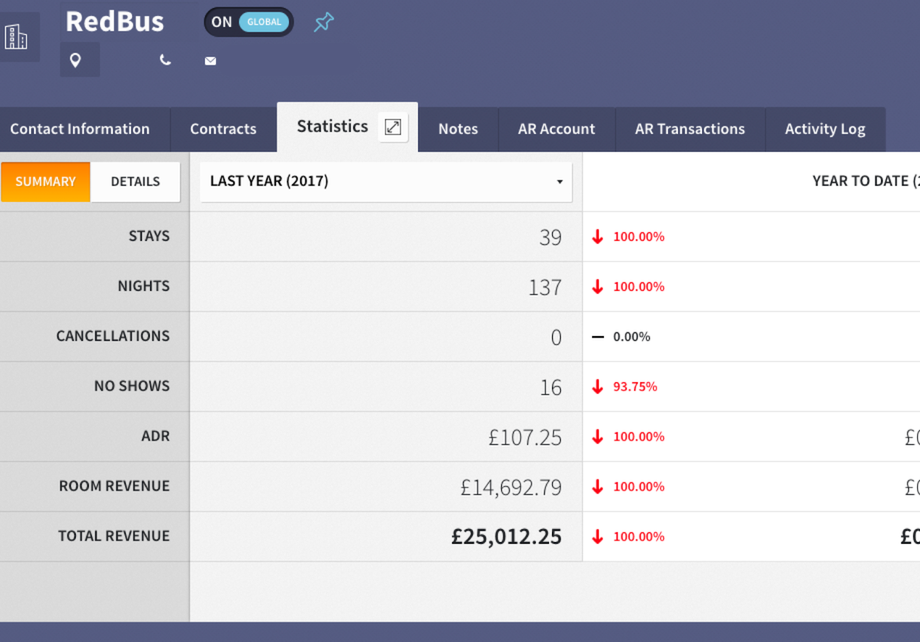Switch to the AR Account tab
This screenshot has width=920, height=642.
click(x=556, y=129)
